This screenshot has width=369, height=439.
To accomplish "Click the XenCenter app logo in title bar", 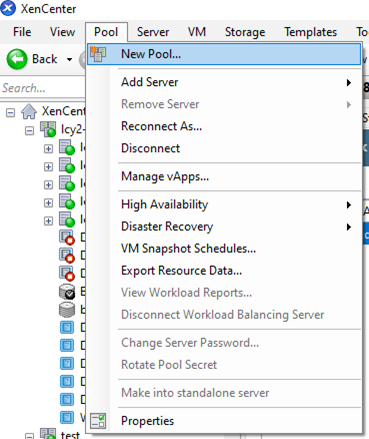I will 8,8.
